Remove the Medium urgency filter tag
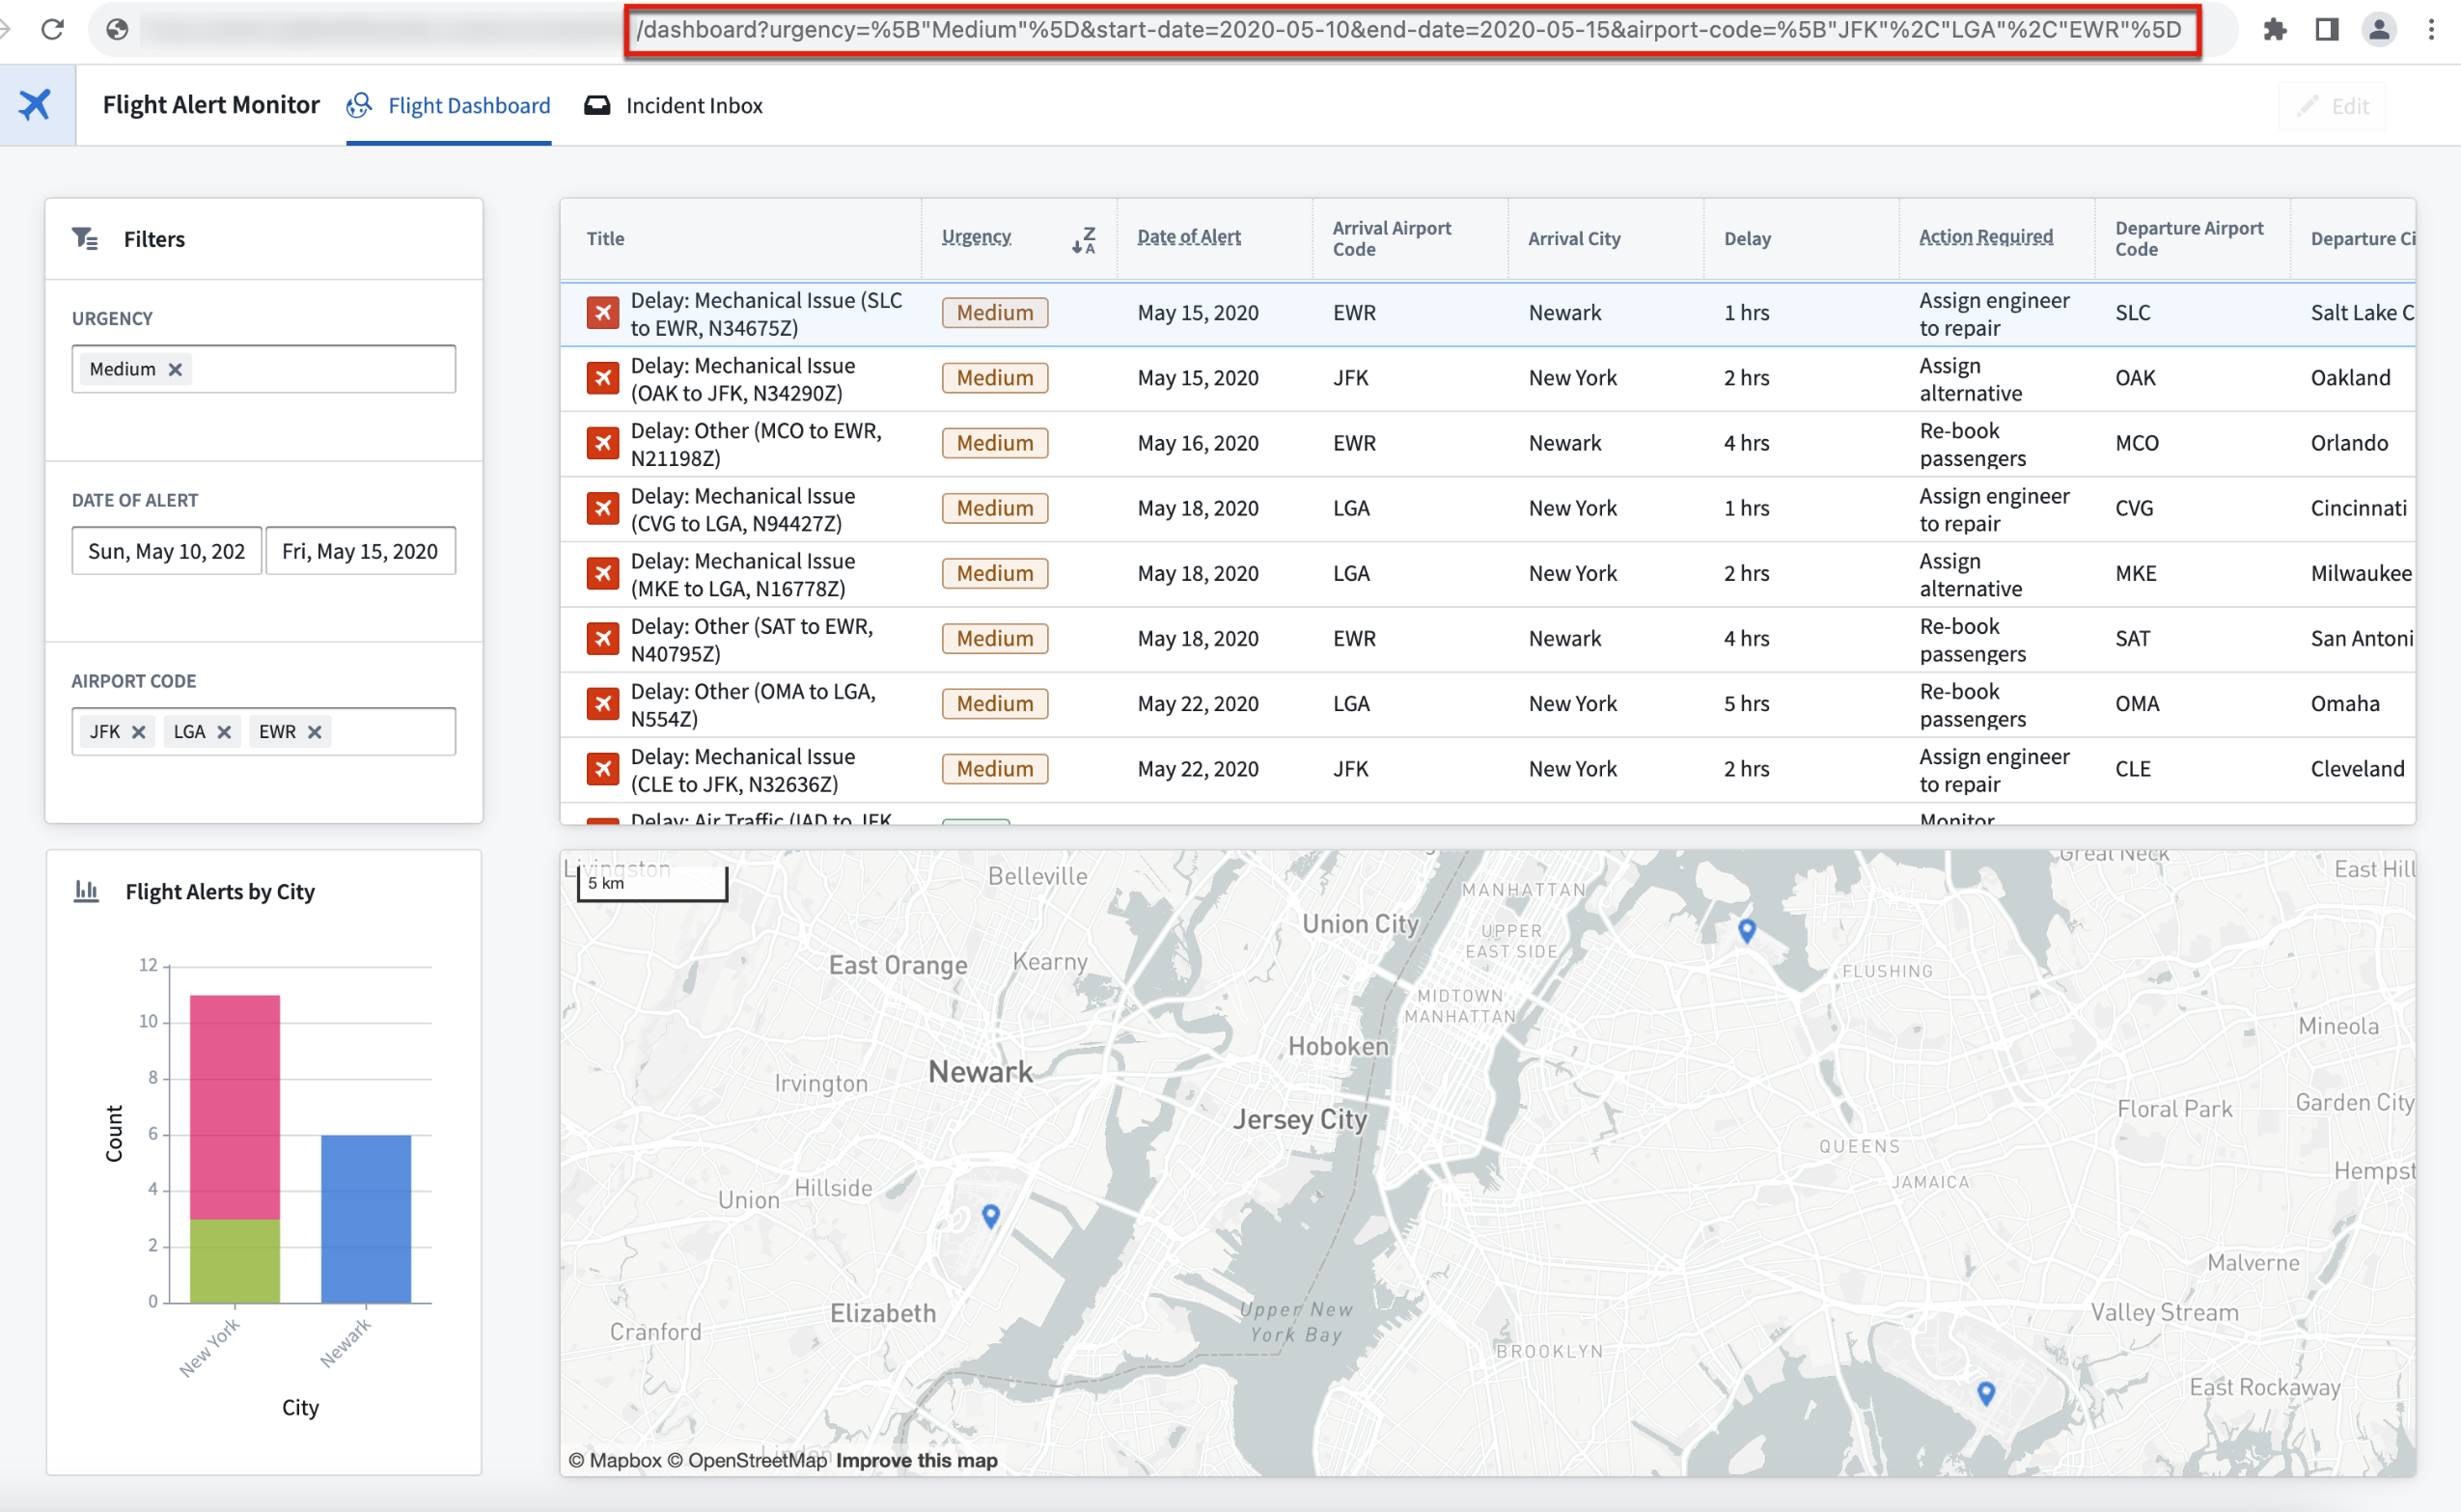This screenshot has height=1512, width=2461. [x=175, y=369]
